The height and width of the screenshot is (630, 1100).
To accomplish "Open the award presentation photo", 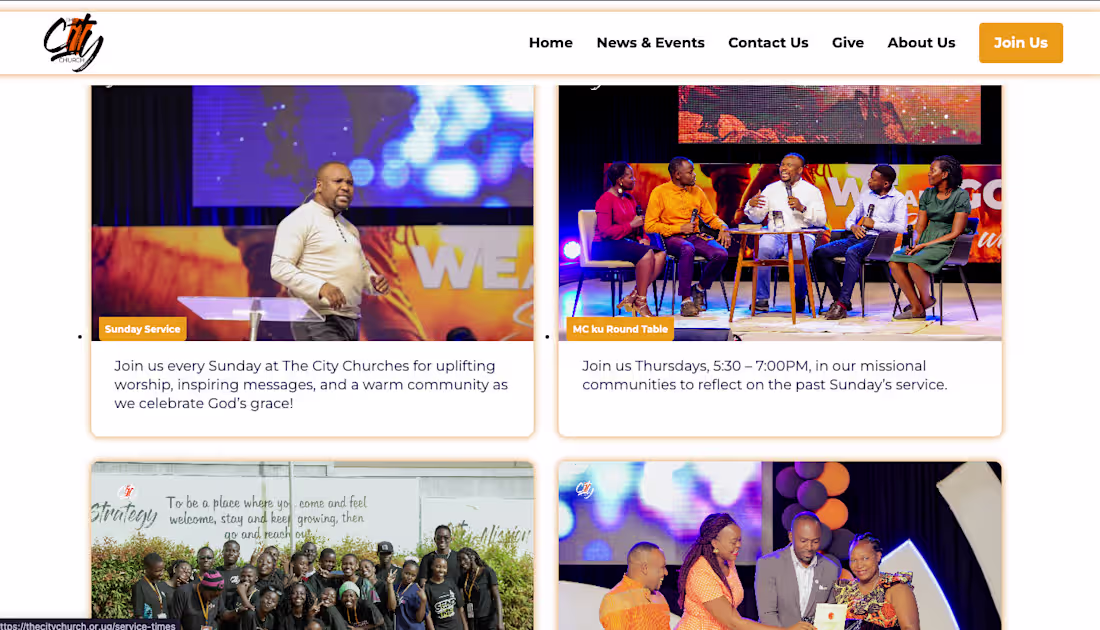I will [x=780, y=546].
